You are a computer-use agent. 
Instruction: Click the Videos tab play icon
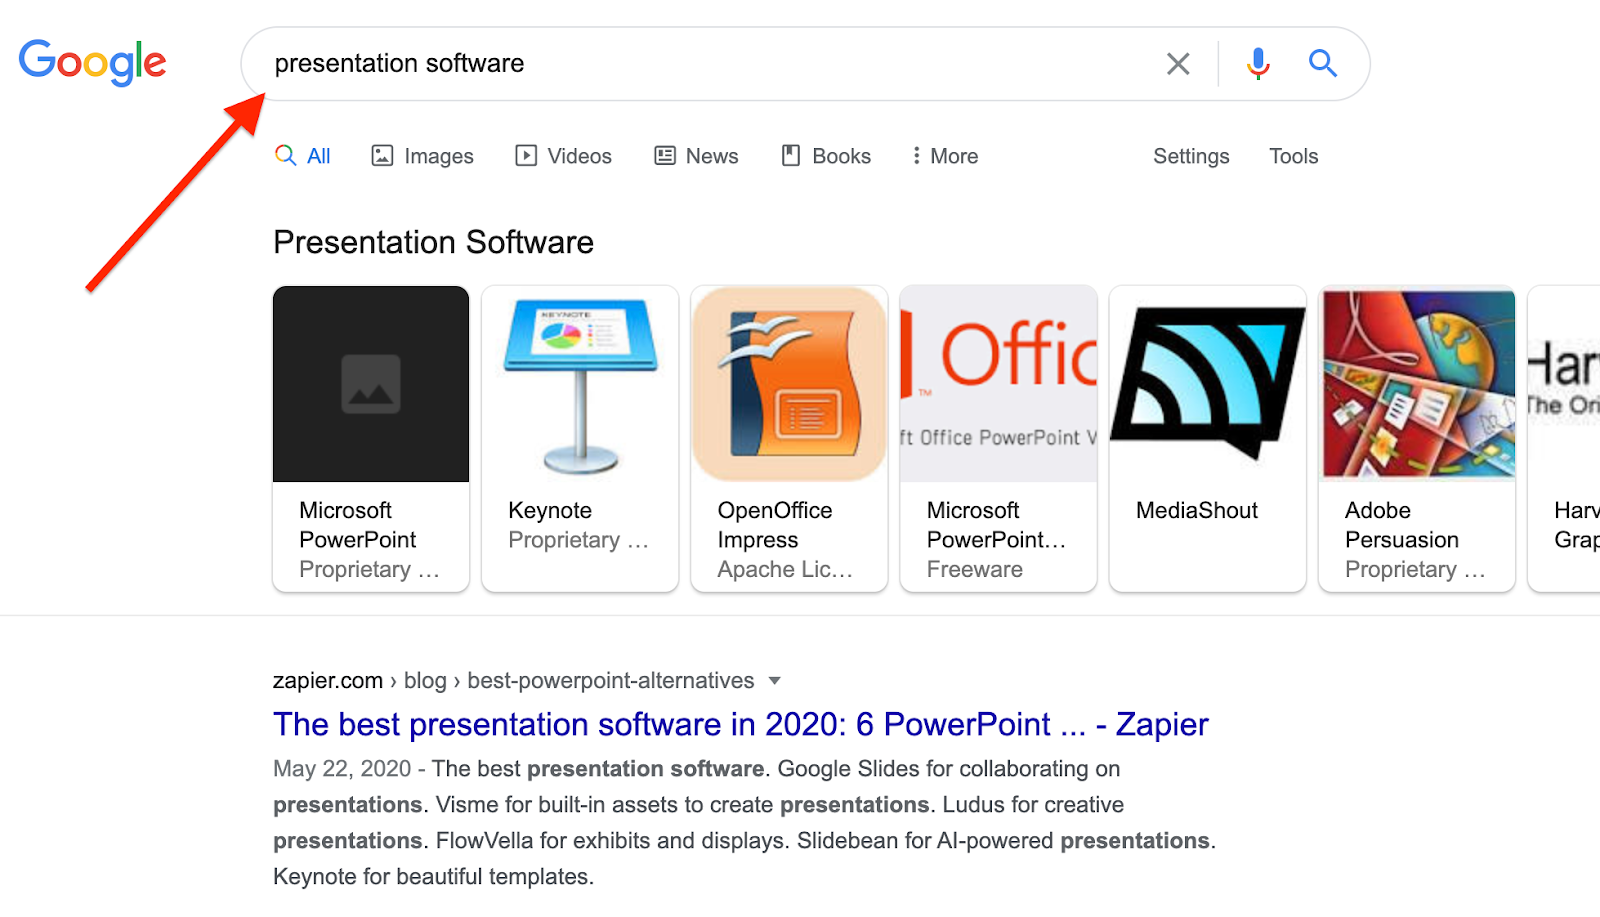[x=526, y=155]
